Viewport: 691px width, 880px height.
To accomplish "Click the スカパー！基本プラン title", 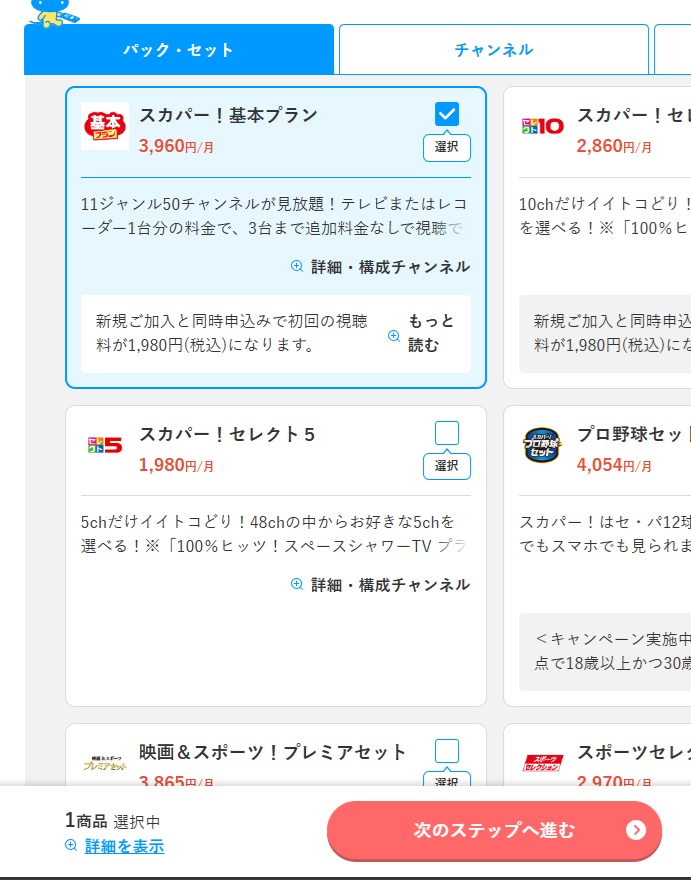I will coord(228,115).
